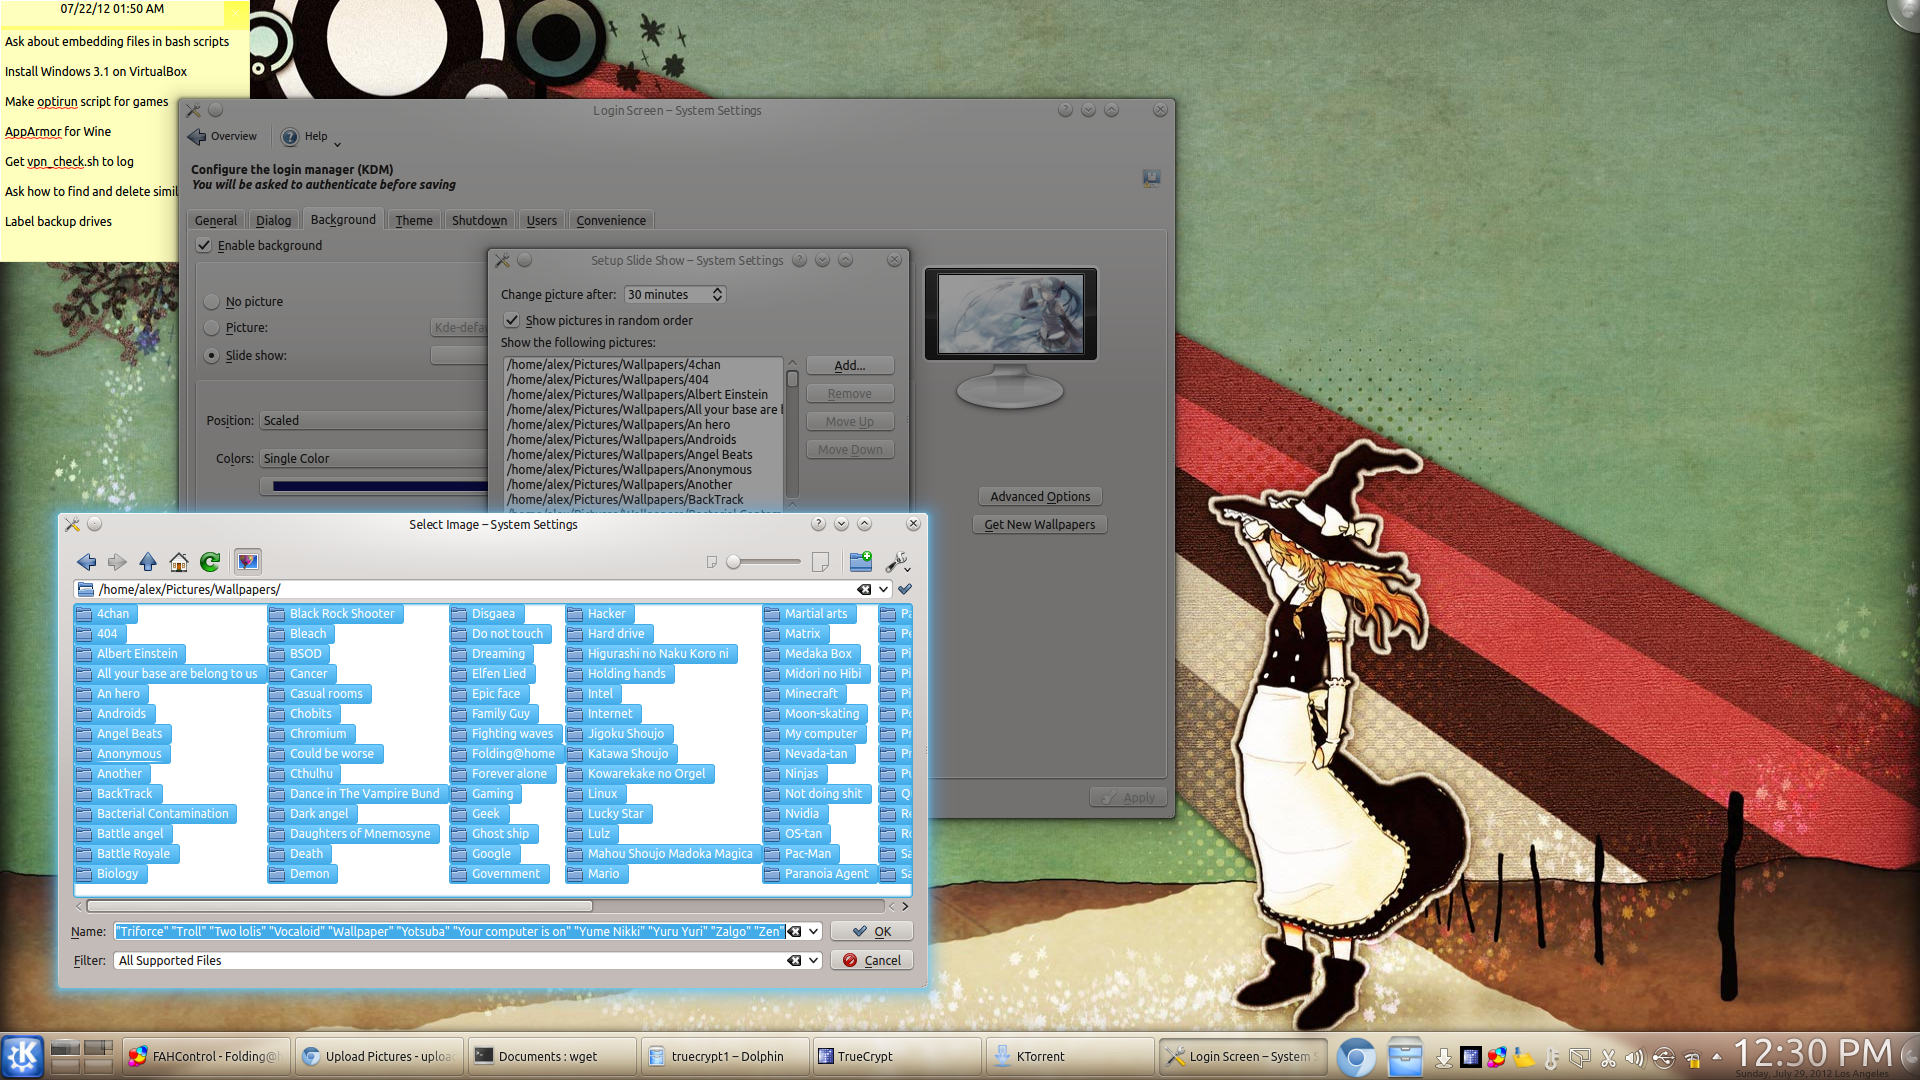
Task: Click OK in Select Image dialog
Action: point(872,932)
